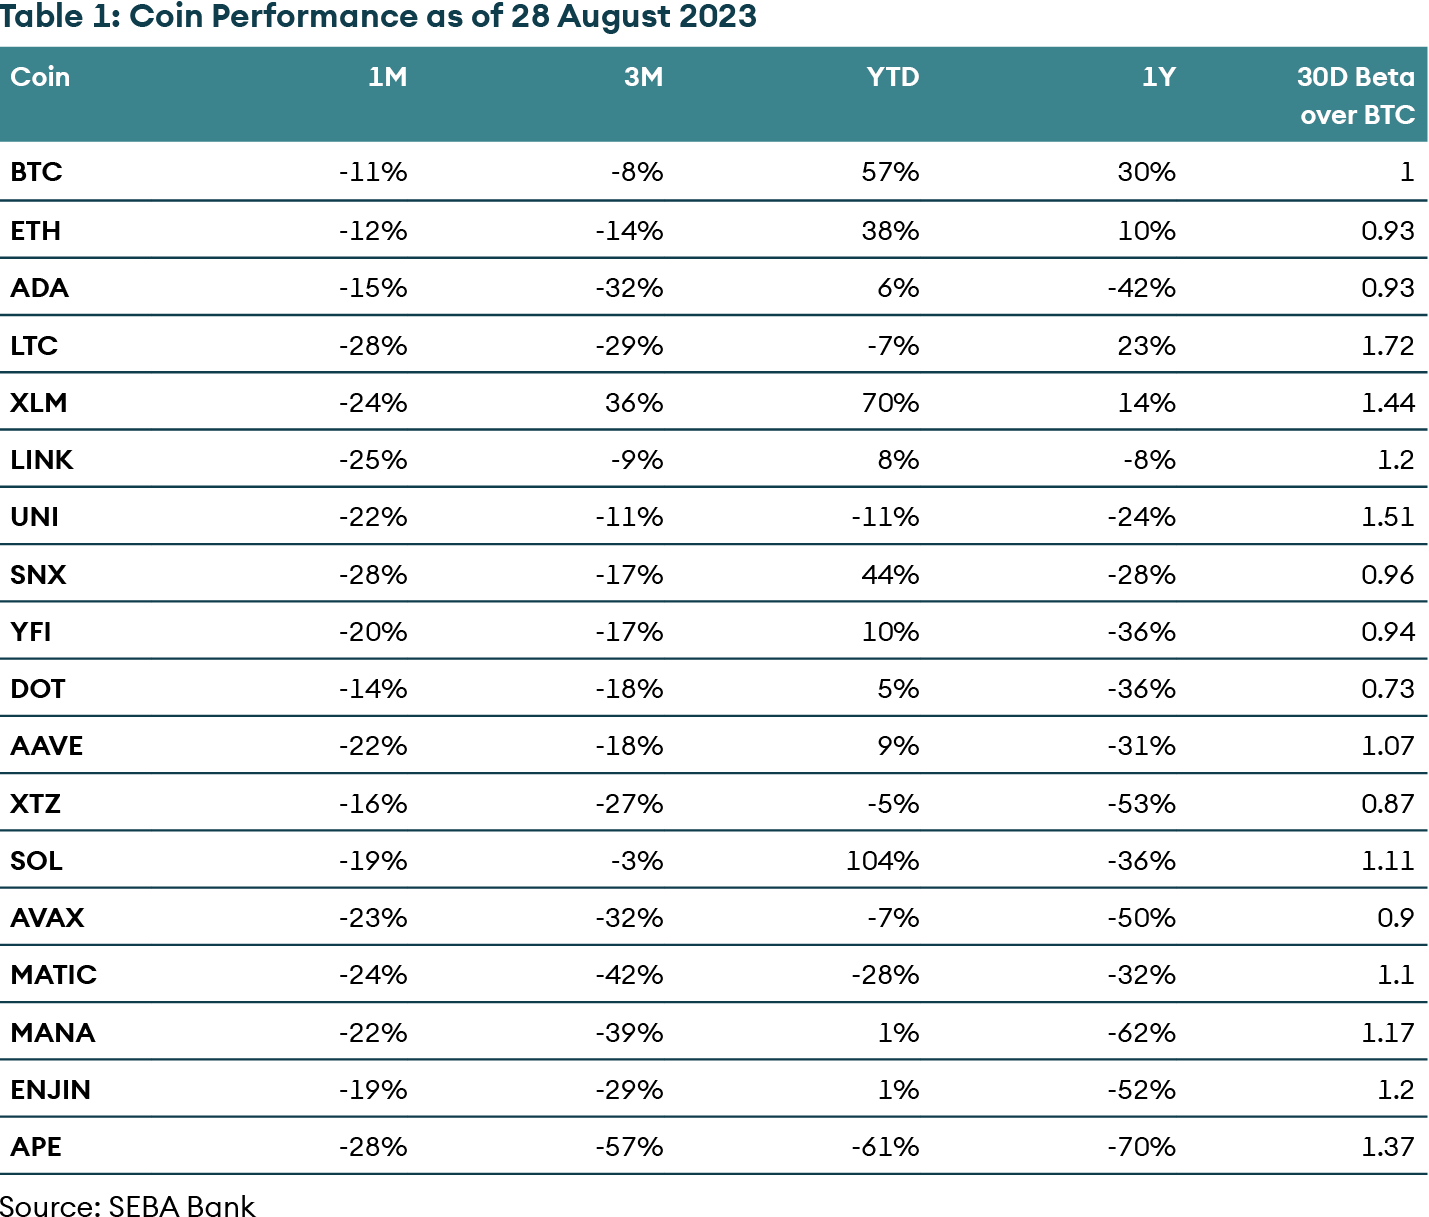Select the ETH coin name cell
Screen dimensions: 1429x1217
36,231
